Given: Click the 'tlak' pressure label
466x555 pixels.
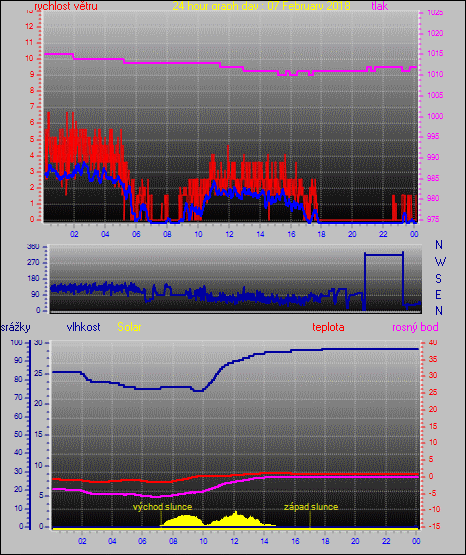Looking at the screenshot, I should (x=379, y=6).
